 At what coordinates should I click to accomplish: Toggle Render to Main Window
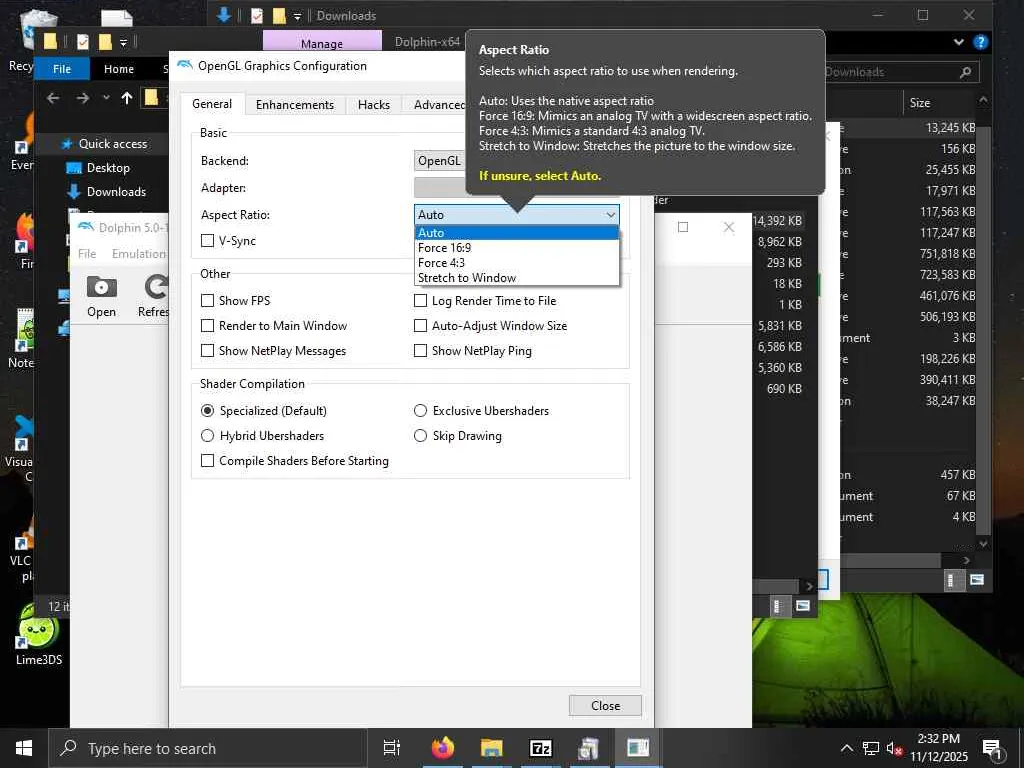tap(274, 326)
